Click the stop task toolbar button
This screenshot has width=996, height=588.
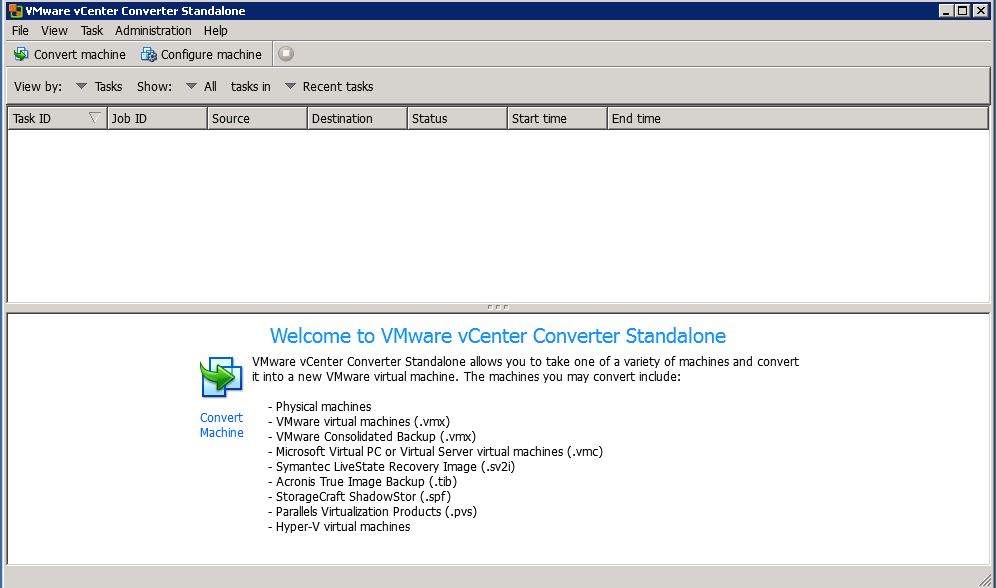tap(286, 54)
